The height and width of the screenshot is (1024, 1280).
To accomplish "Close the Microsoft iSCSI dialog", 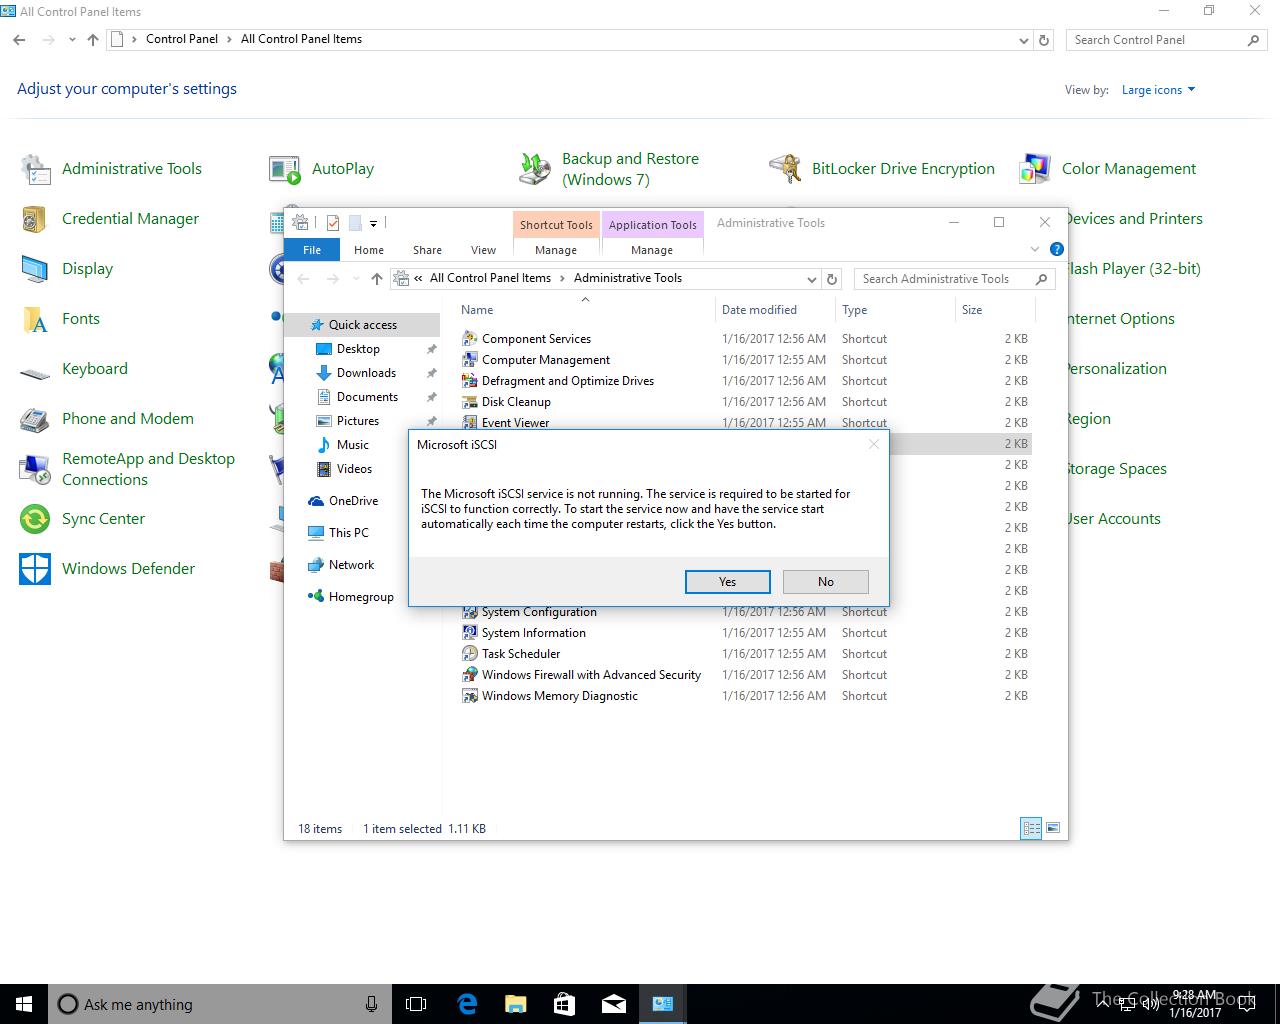I will point(874,444).
